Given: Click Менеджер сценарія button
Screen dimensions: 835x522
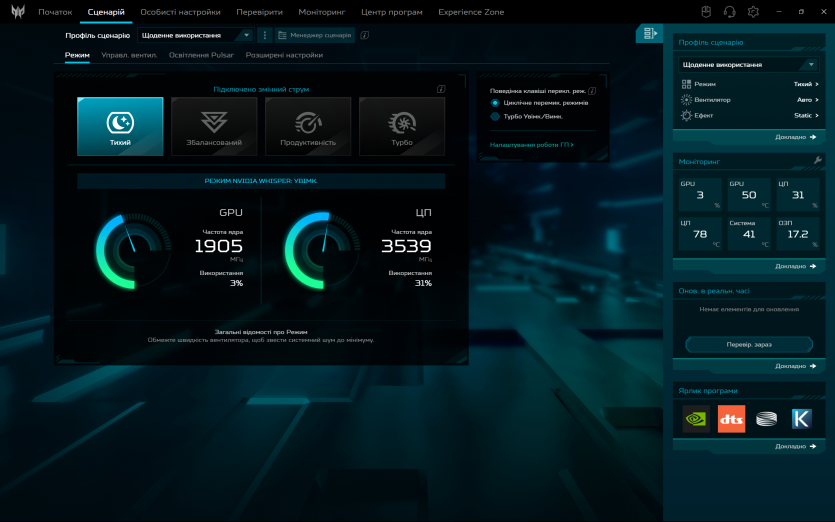Looking at the screenshot, I should (315, 35).
